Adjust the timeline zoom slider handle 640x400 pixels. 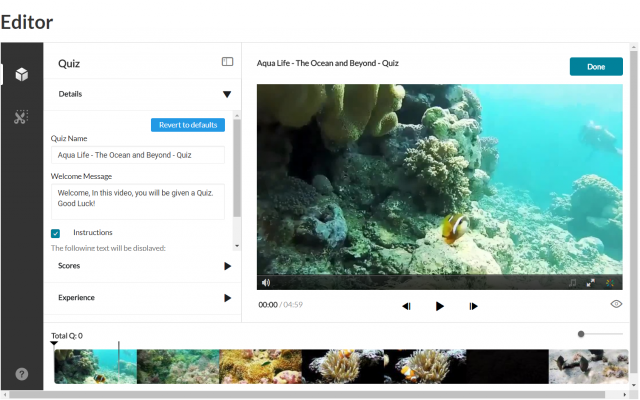pos(581,334)
